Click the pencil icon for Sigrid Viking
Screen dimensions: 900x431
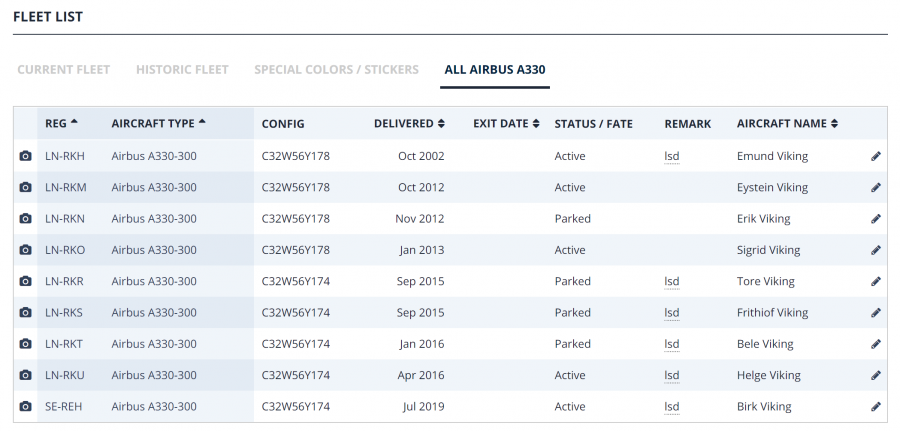tap(876, 250)
